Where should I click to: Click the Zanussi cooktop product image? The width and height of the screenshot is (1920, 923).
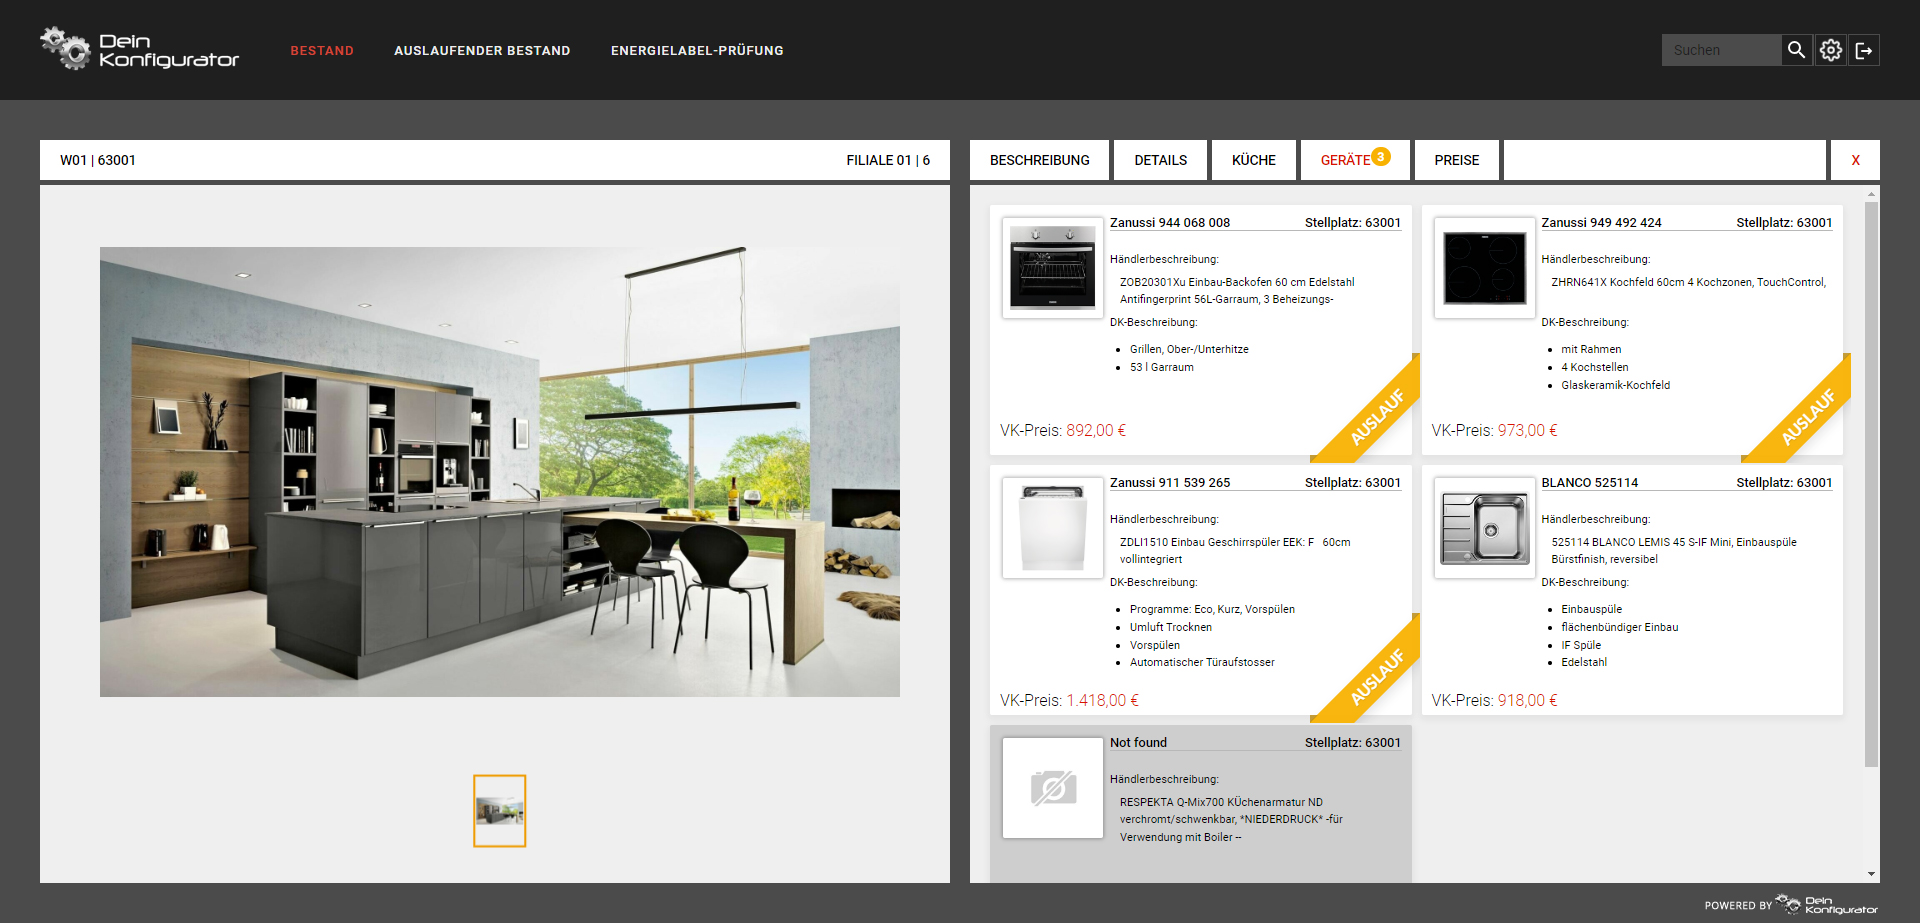click(1484, 268)
